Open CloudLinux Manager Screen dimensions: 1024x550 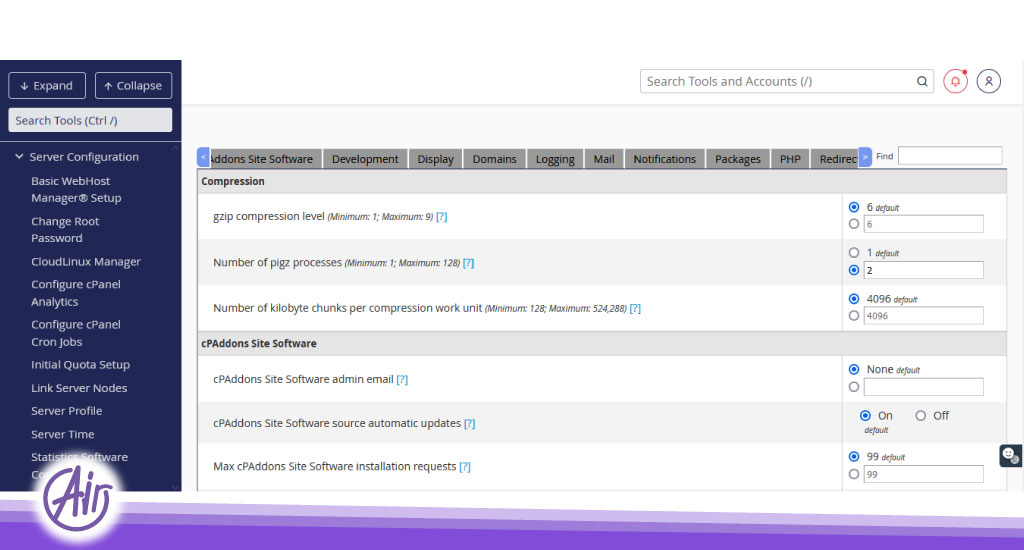(86, 262)
